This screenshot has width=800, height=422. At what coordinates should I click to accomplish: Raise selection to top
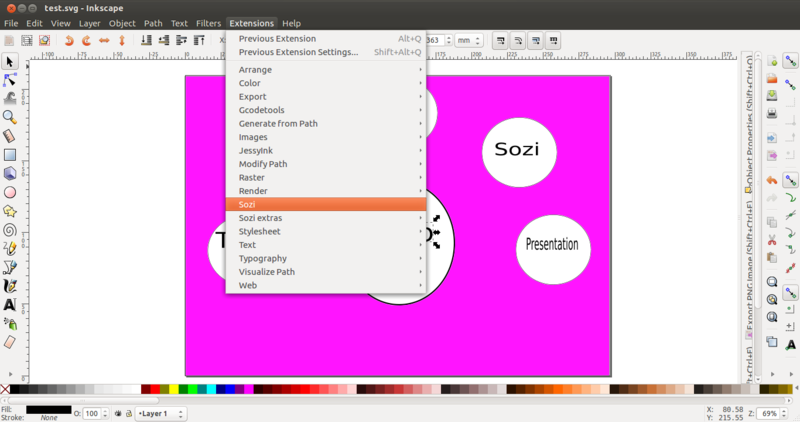click(199, 40)
